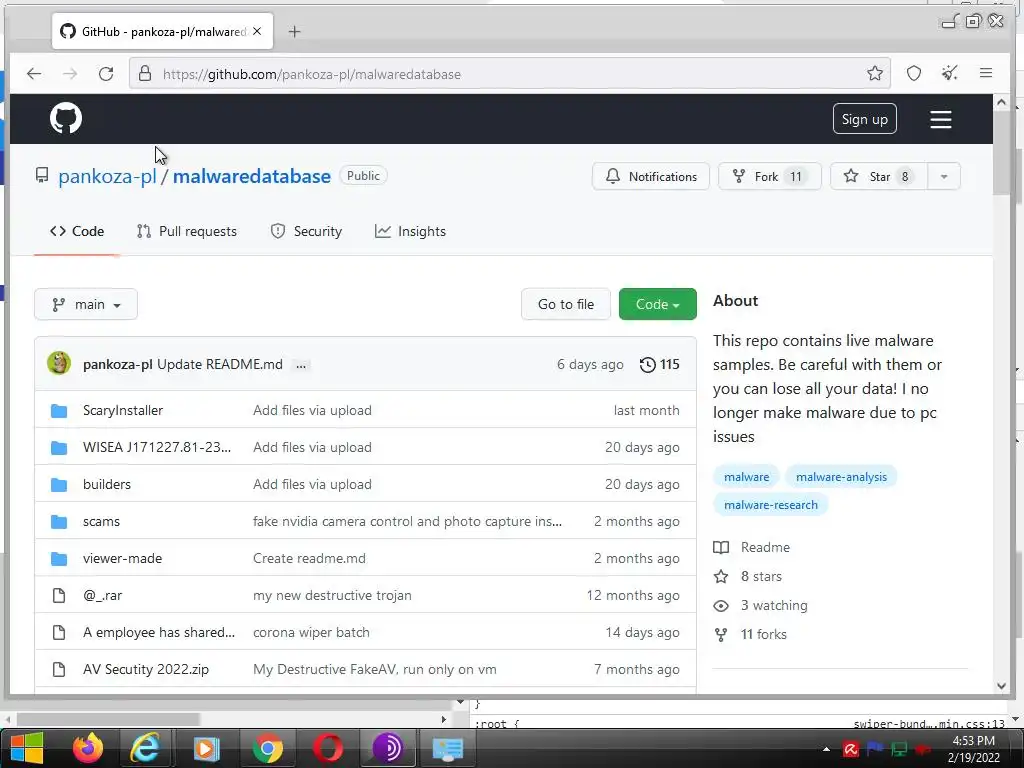Click the site padlock security icon
Image resolution: width=1024 pixels, height=768 pixels.
pos(145,73)
